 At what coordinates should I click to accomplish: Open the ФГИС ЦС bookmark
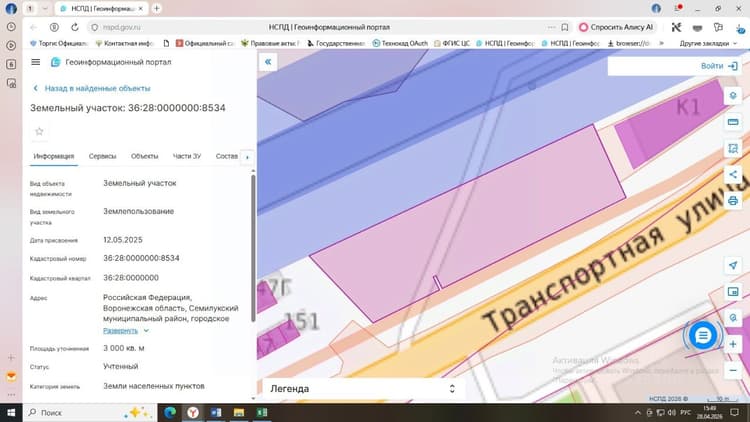pos(452,43)
